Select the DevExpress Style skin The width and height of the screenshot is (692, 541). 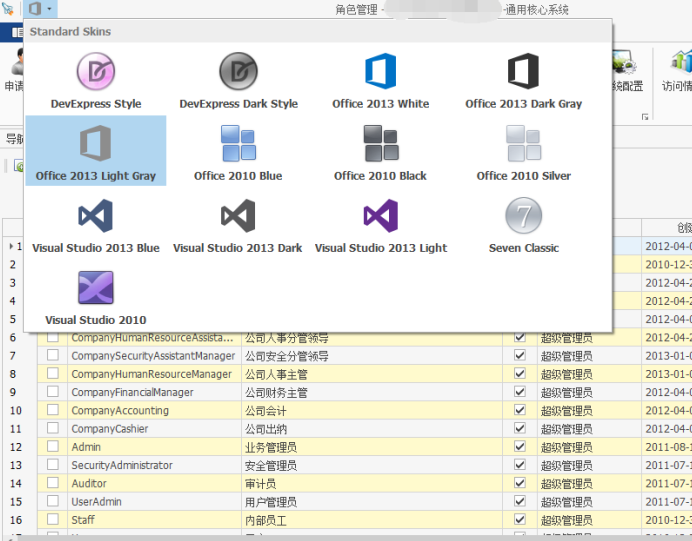[96, 80]
